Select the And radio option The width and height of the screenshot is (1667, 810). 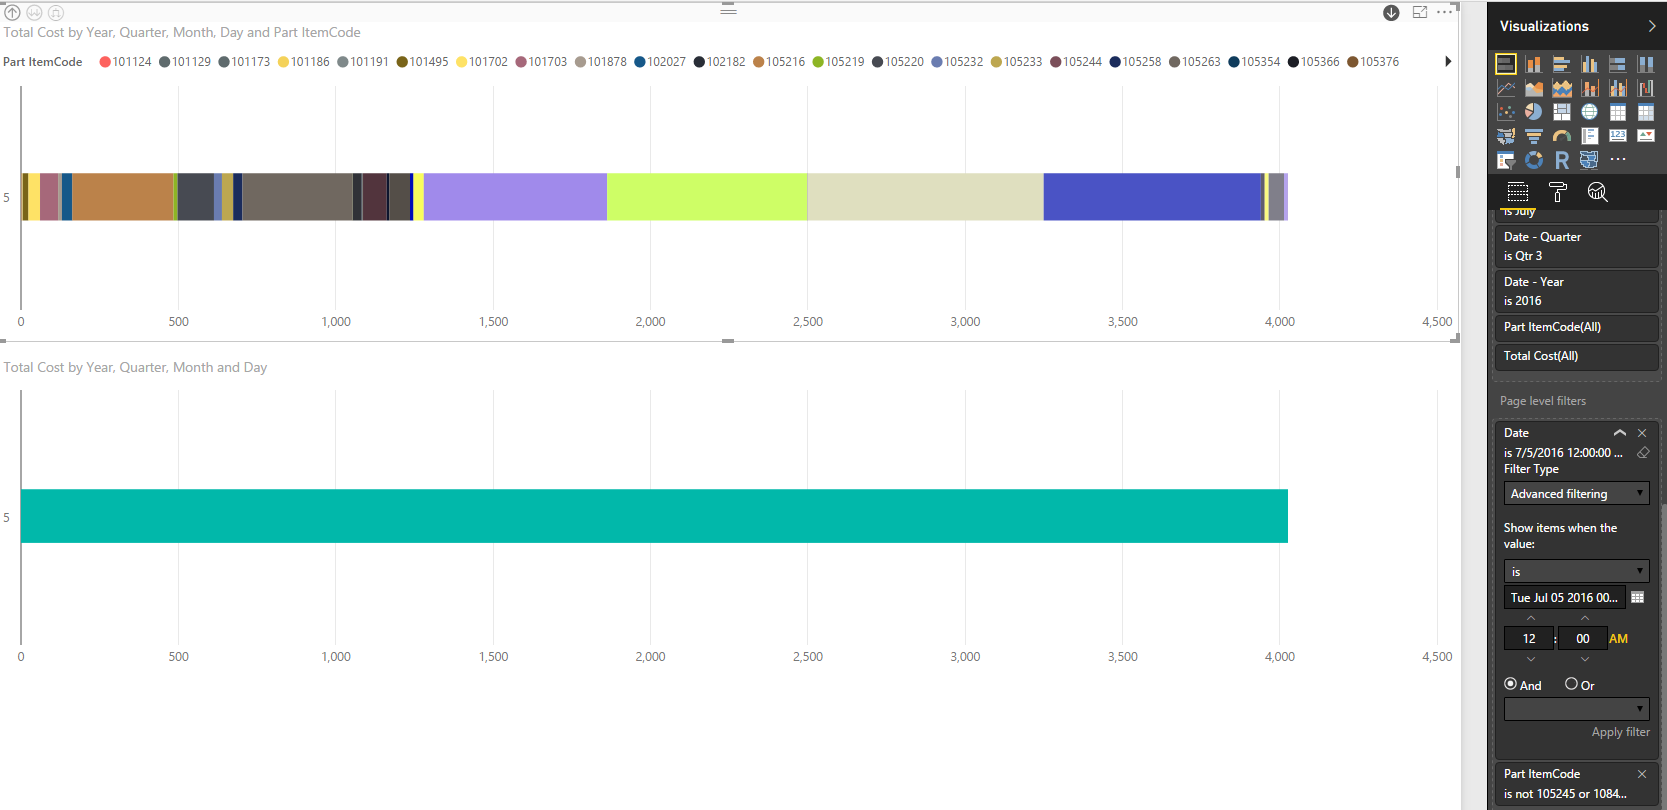[1511, 684]
